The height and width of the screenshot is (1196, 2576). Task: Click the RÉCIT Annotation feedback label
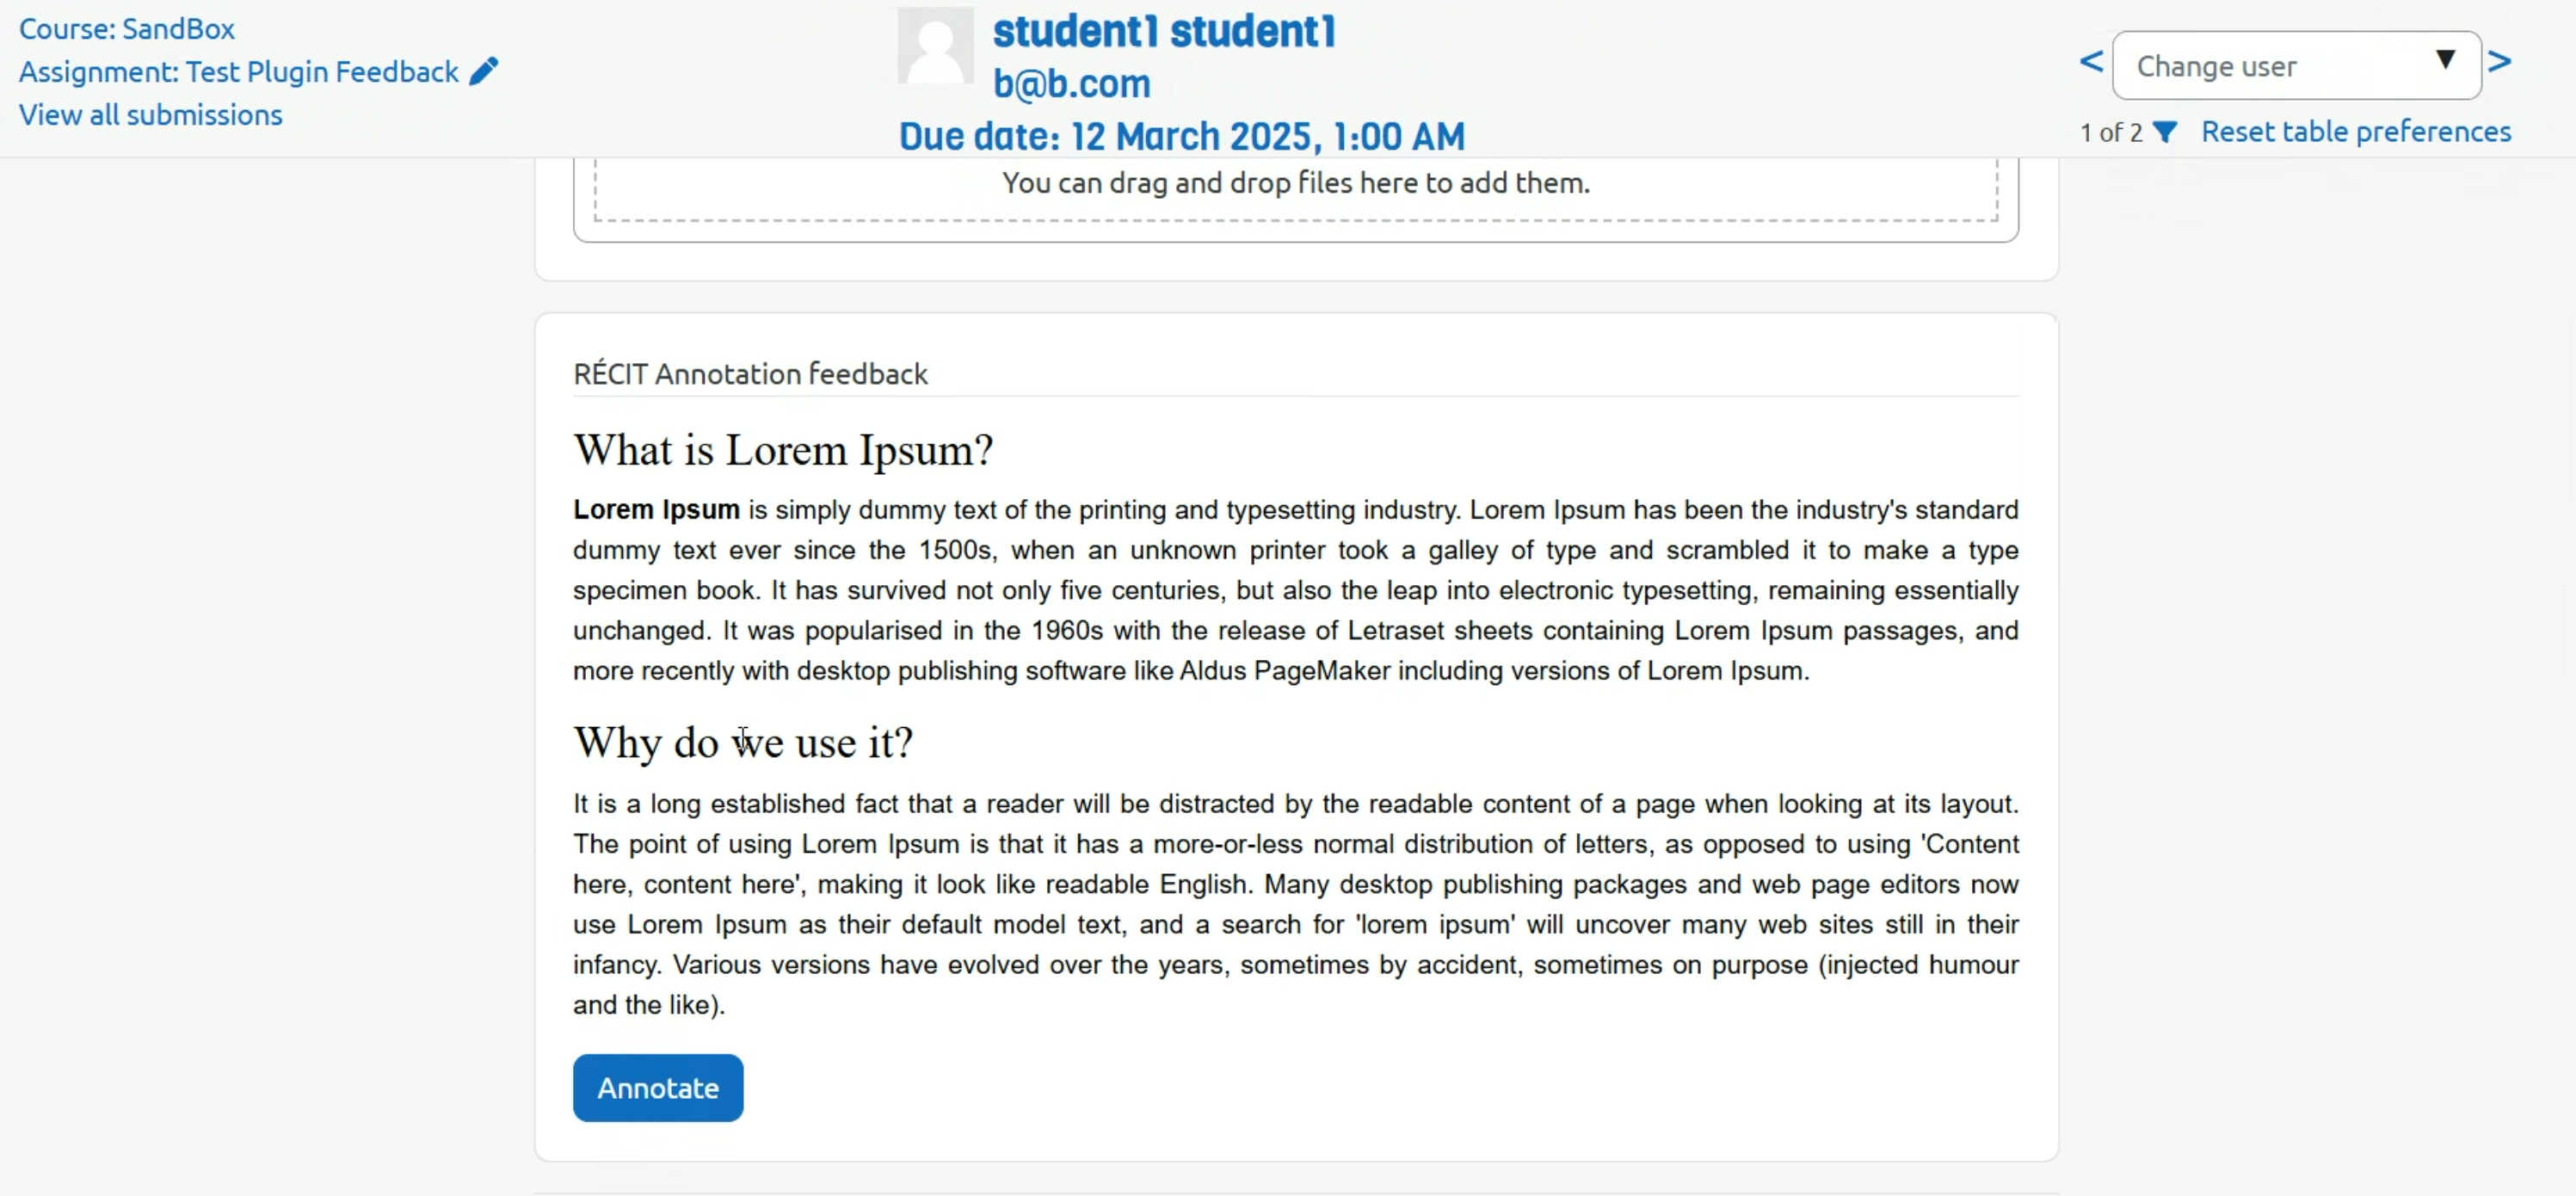[750, 374]
